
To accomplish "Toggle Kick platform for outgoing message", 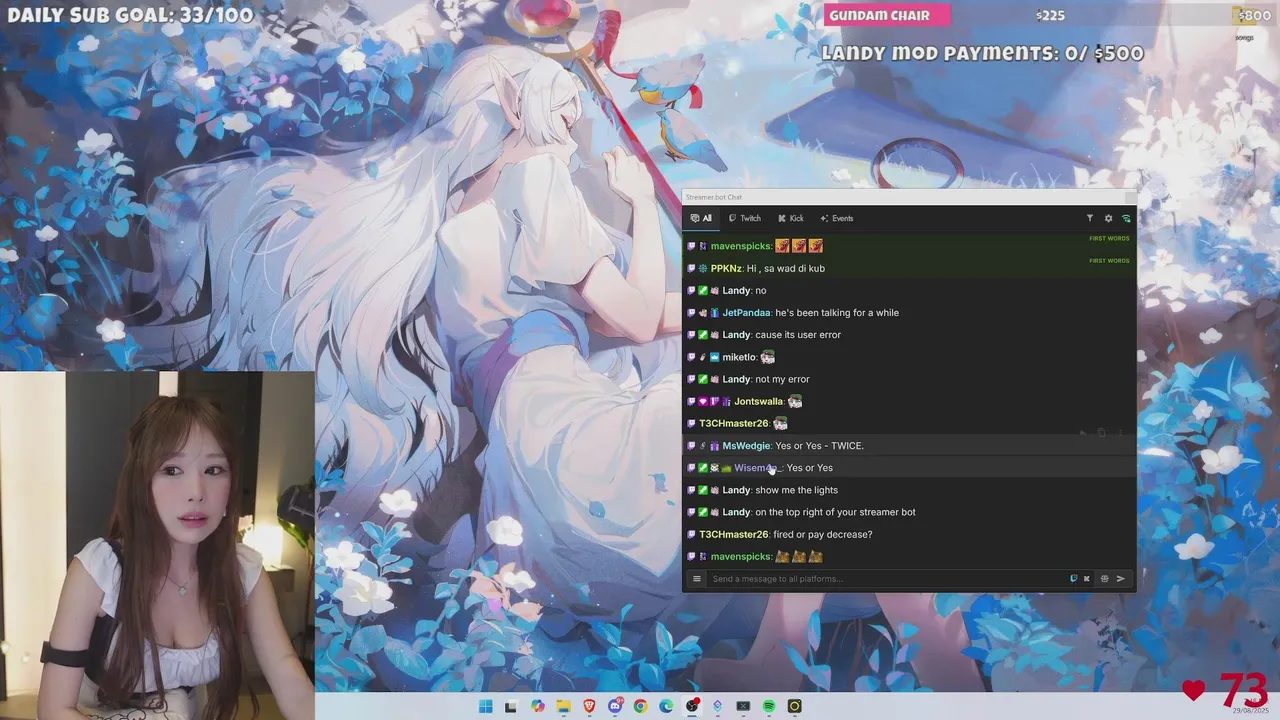I will click(x=1087, y=578).
